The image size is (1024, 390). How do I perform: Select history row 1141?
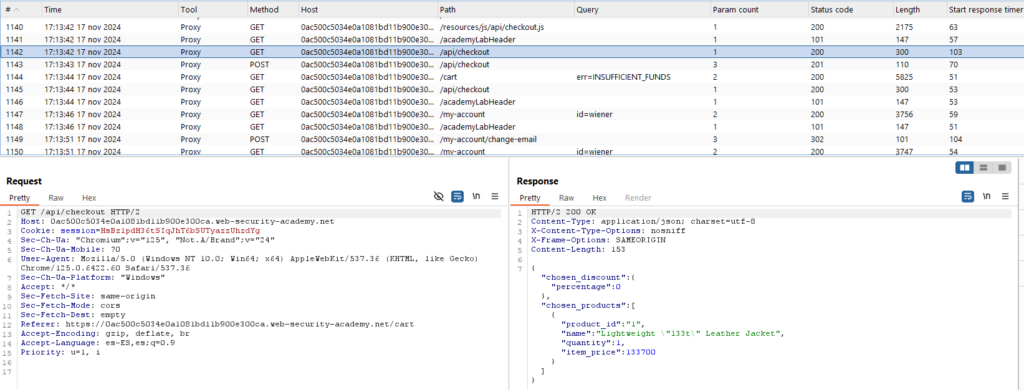pos(512,39)
